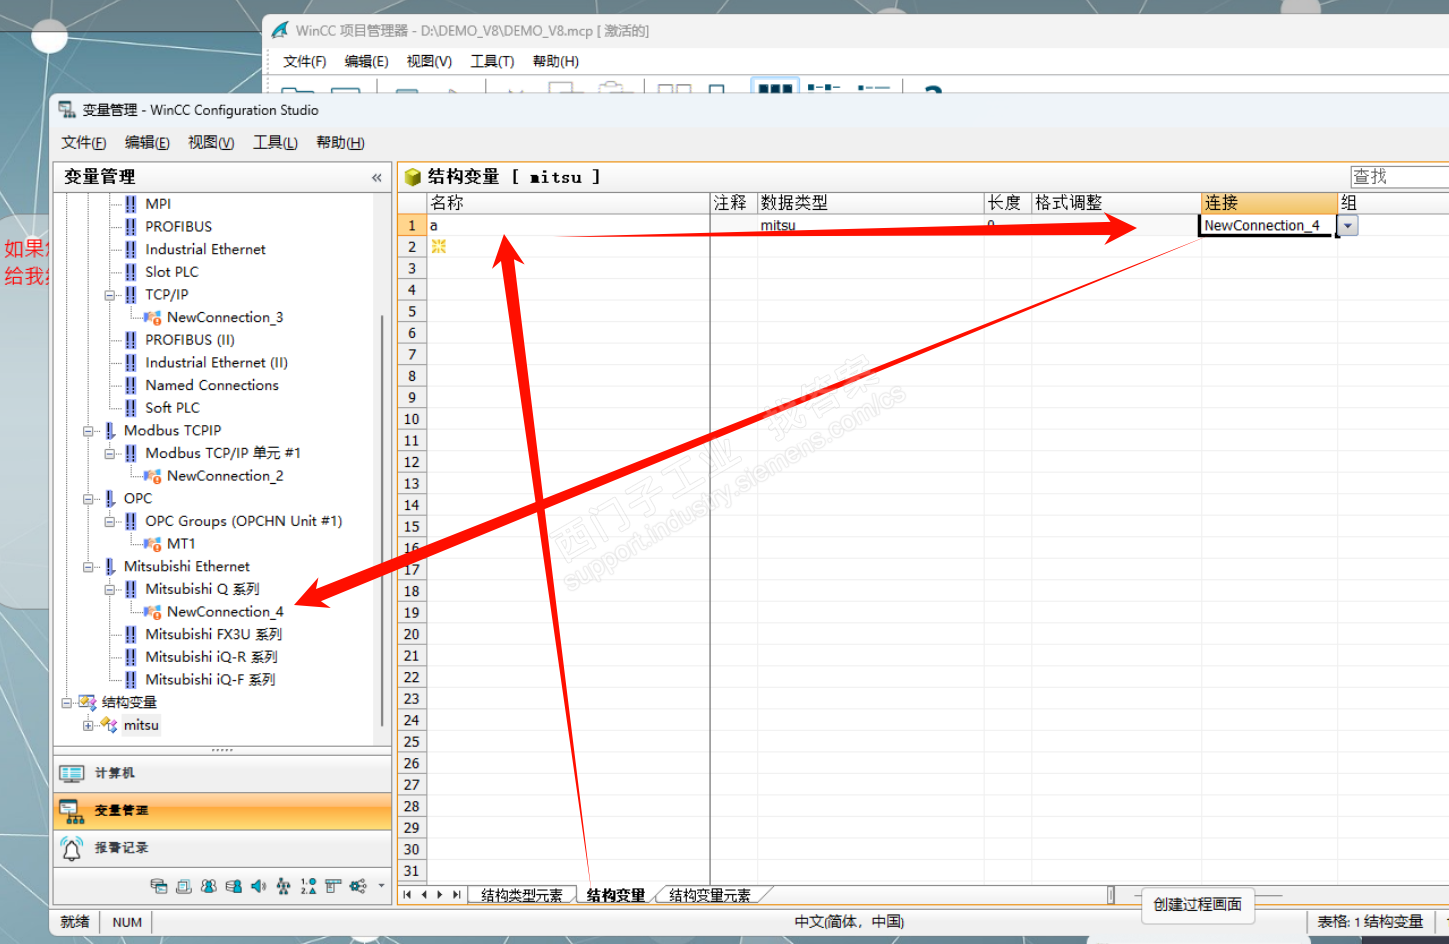Click the 查找 search field

pos(1399,177)
